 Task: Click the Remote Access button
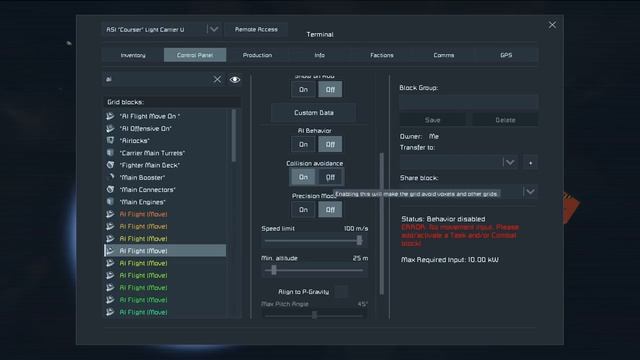[256, 29]
